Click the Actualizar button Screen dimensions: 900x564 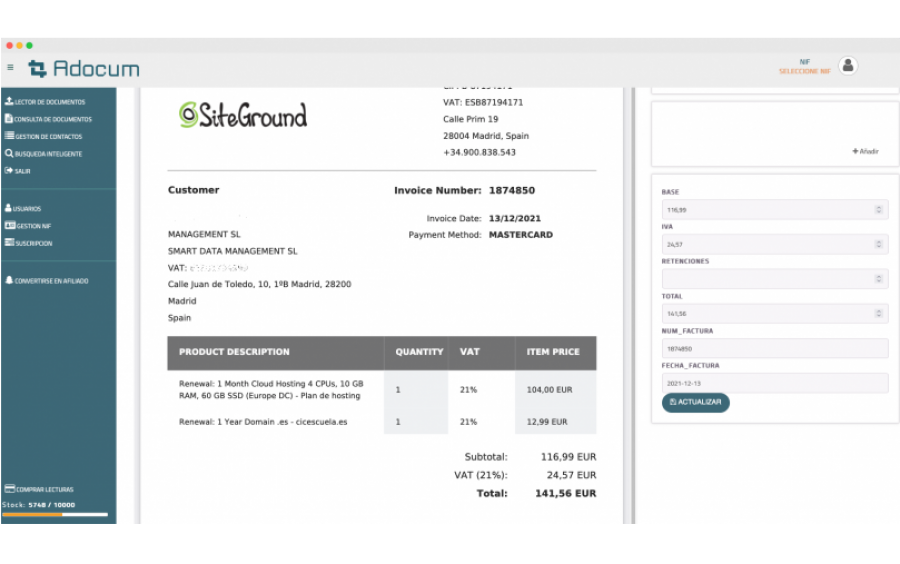point(696,402)
